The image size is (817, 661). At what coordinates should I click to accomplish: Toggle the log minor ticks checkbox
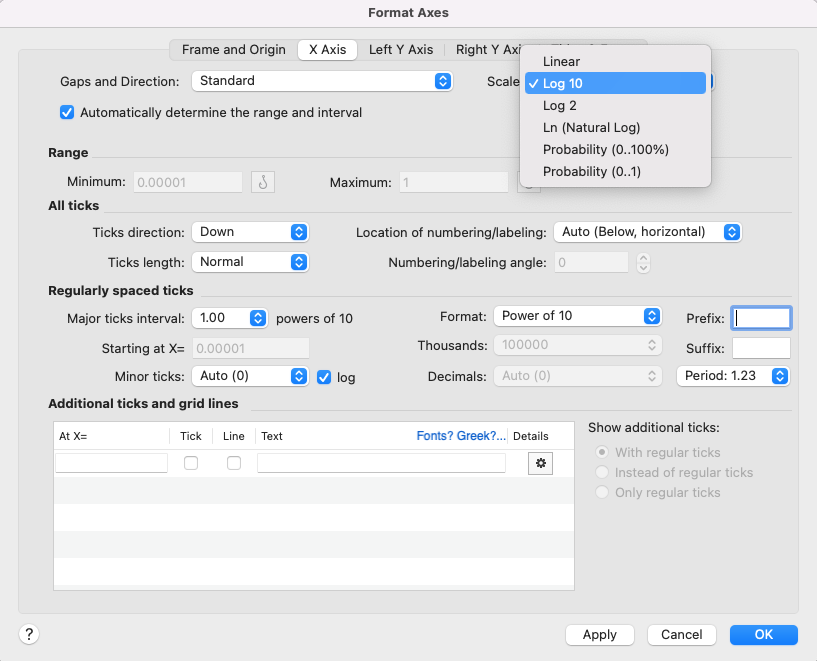(x=324, y=377)
